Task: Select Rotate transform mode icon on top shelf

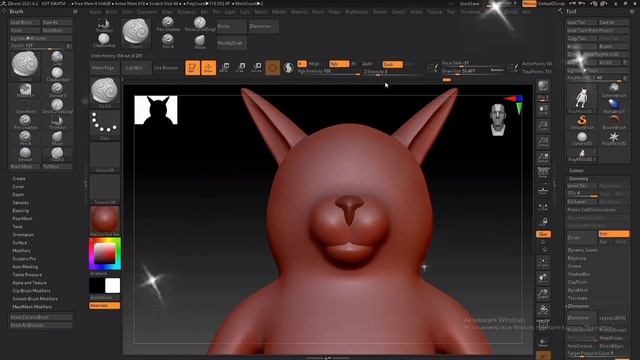Action: pos(256,67)
